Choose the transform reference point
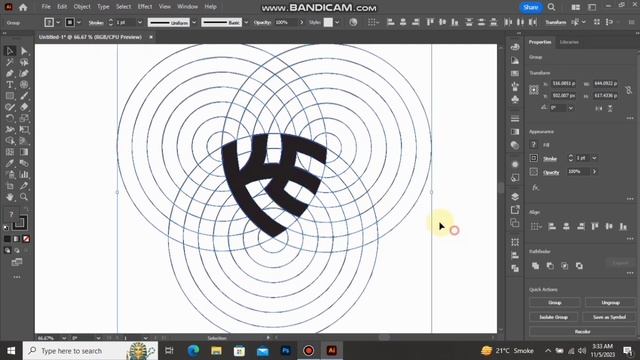Screen dimensions: 640x360 tap(534, 90)
